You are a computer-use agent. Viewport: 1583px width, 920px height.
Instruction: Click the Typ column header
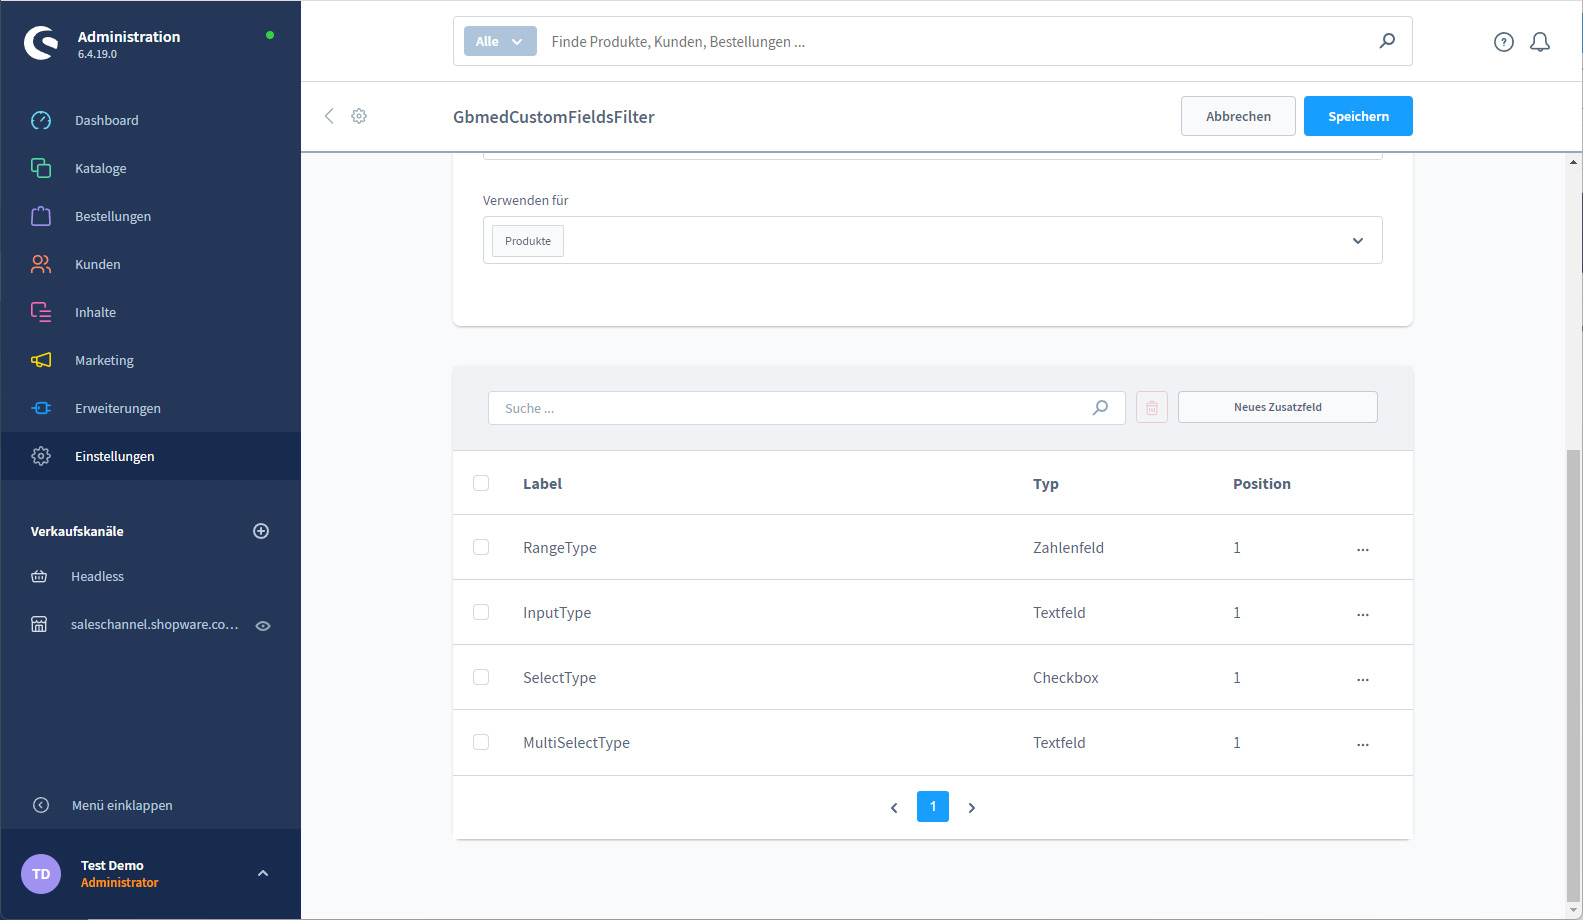1046,484
